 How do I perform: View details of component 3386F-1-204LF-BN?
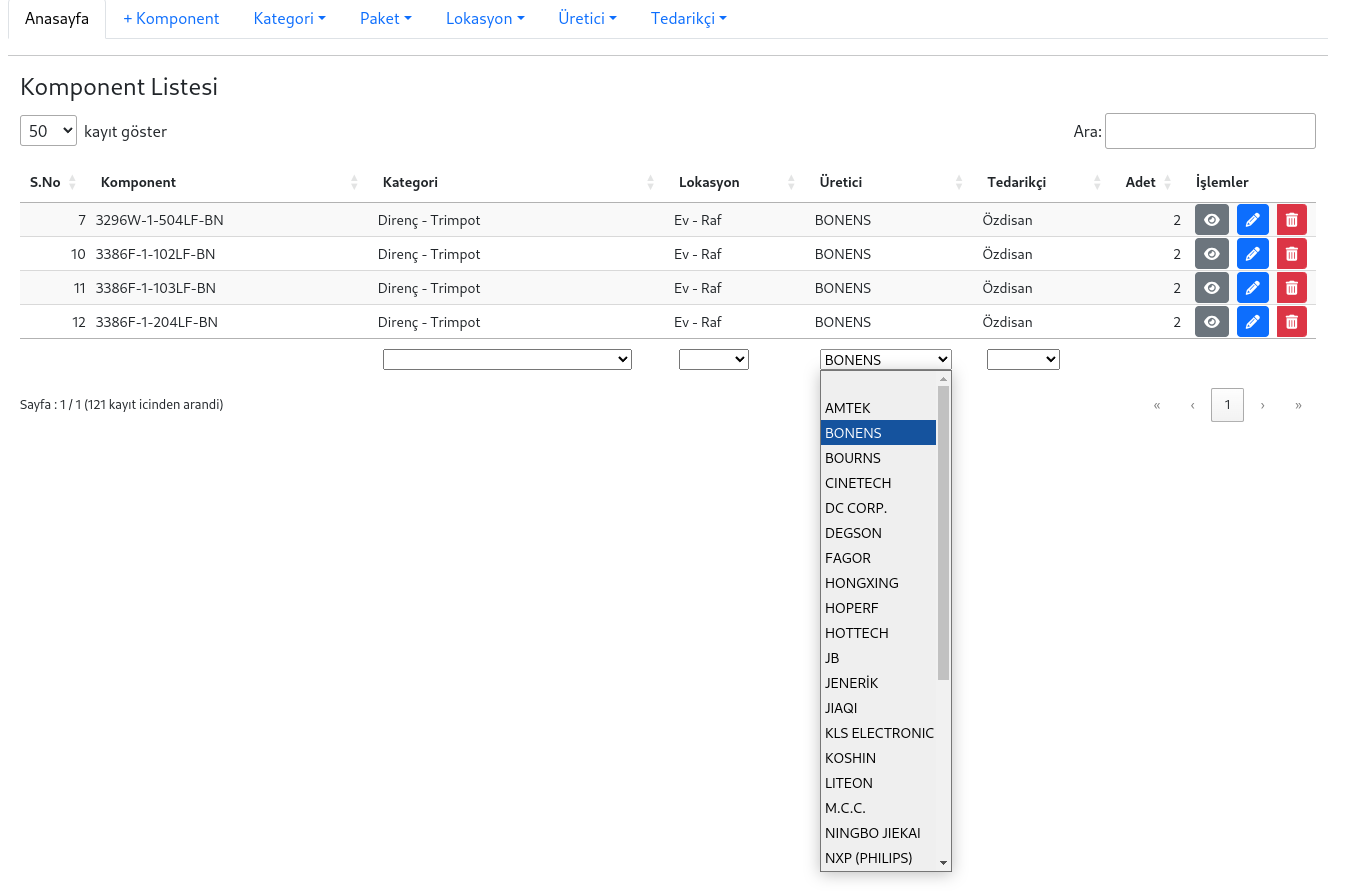click(1211, 322)
